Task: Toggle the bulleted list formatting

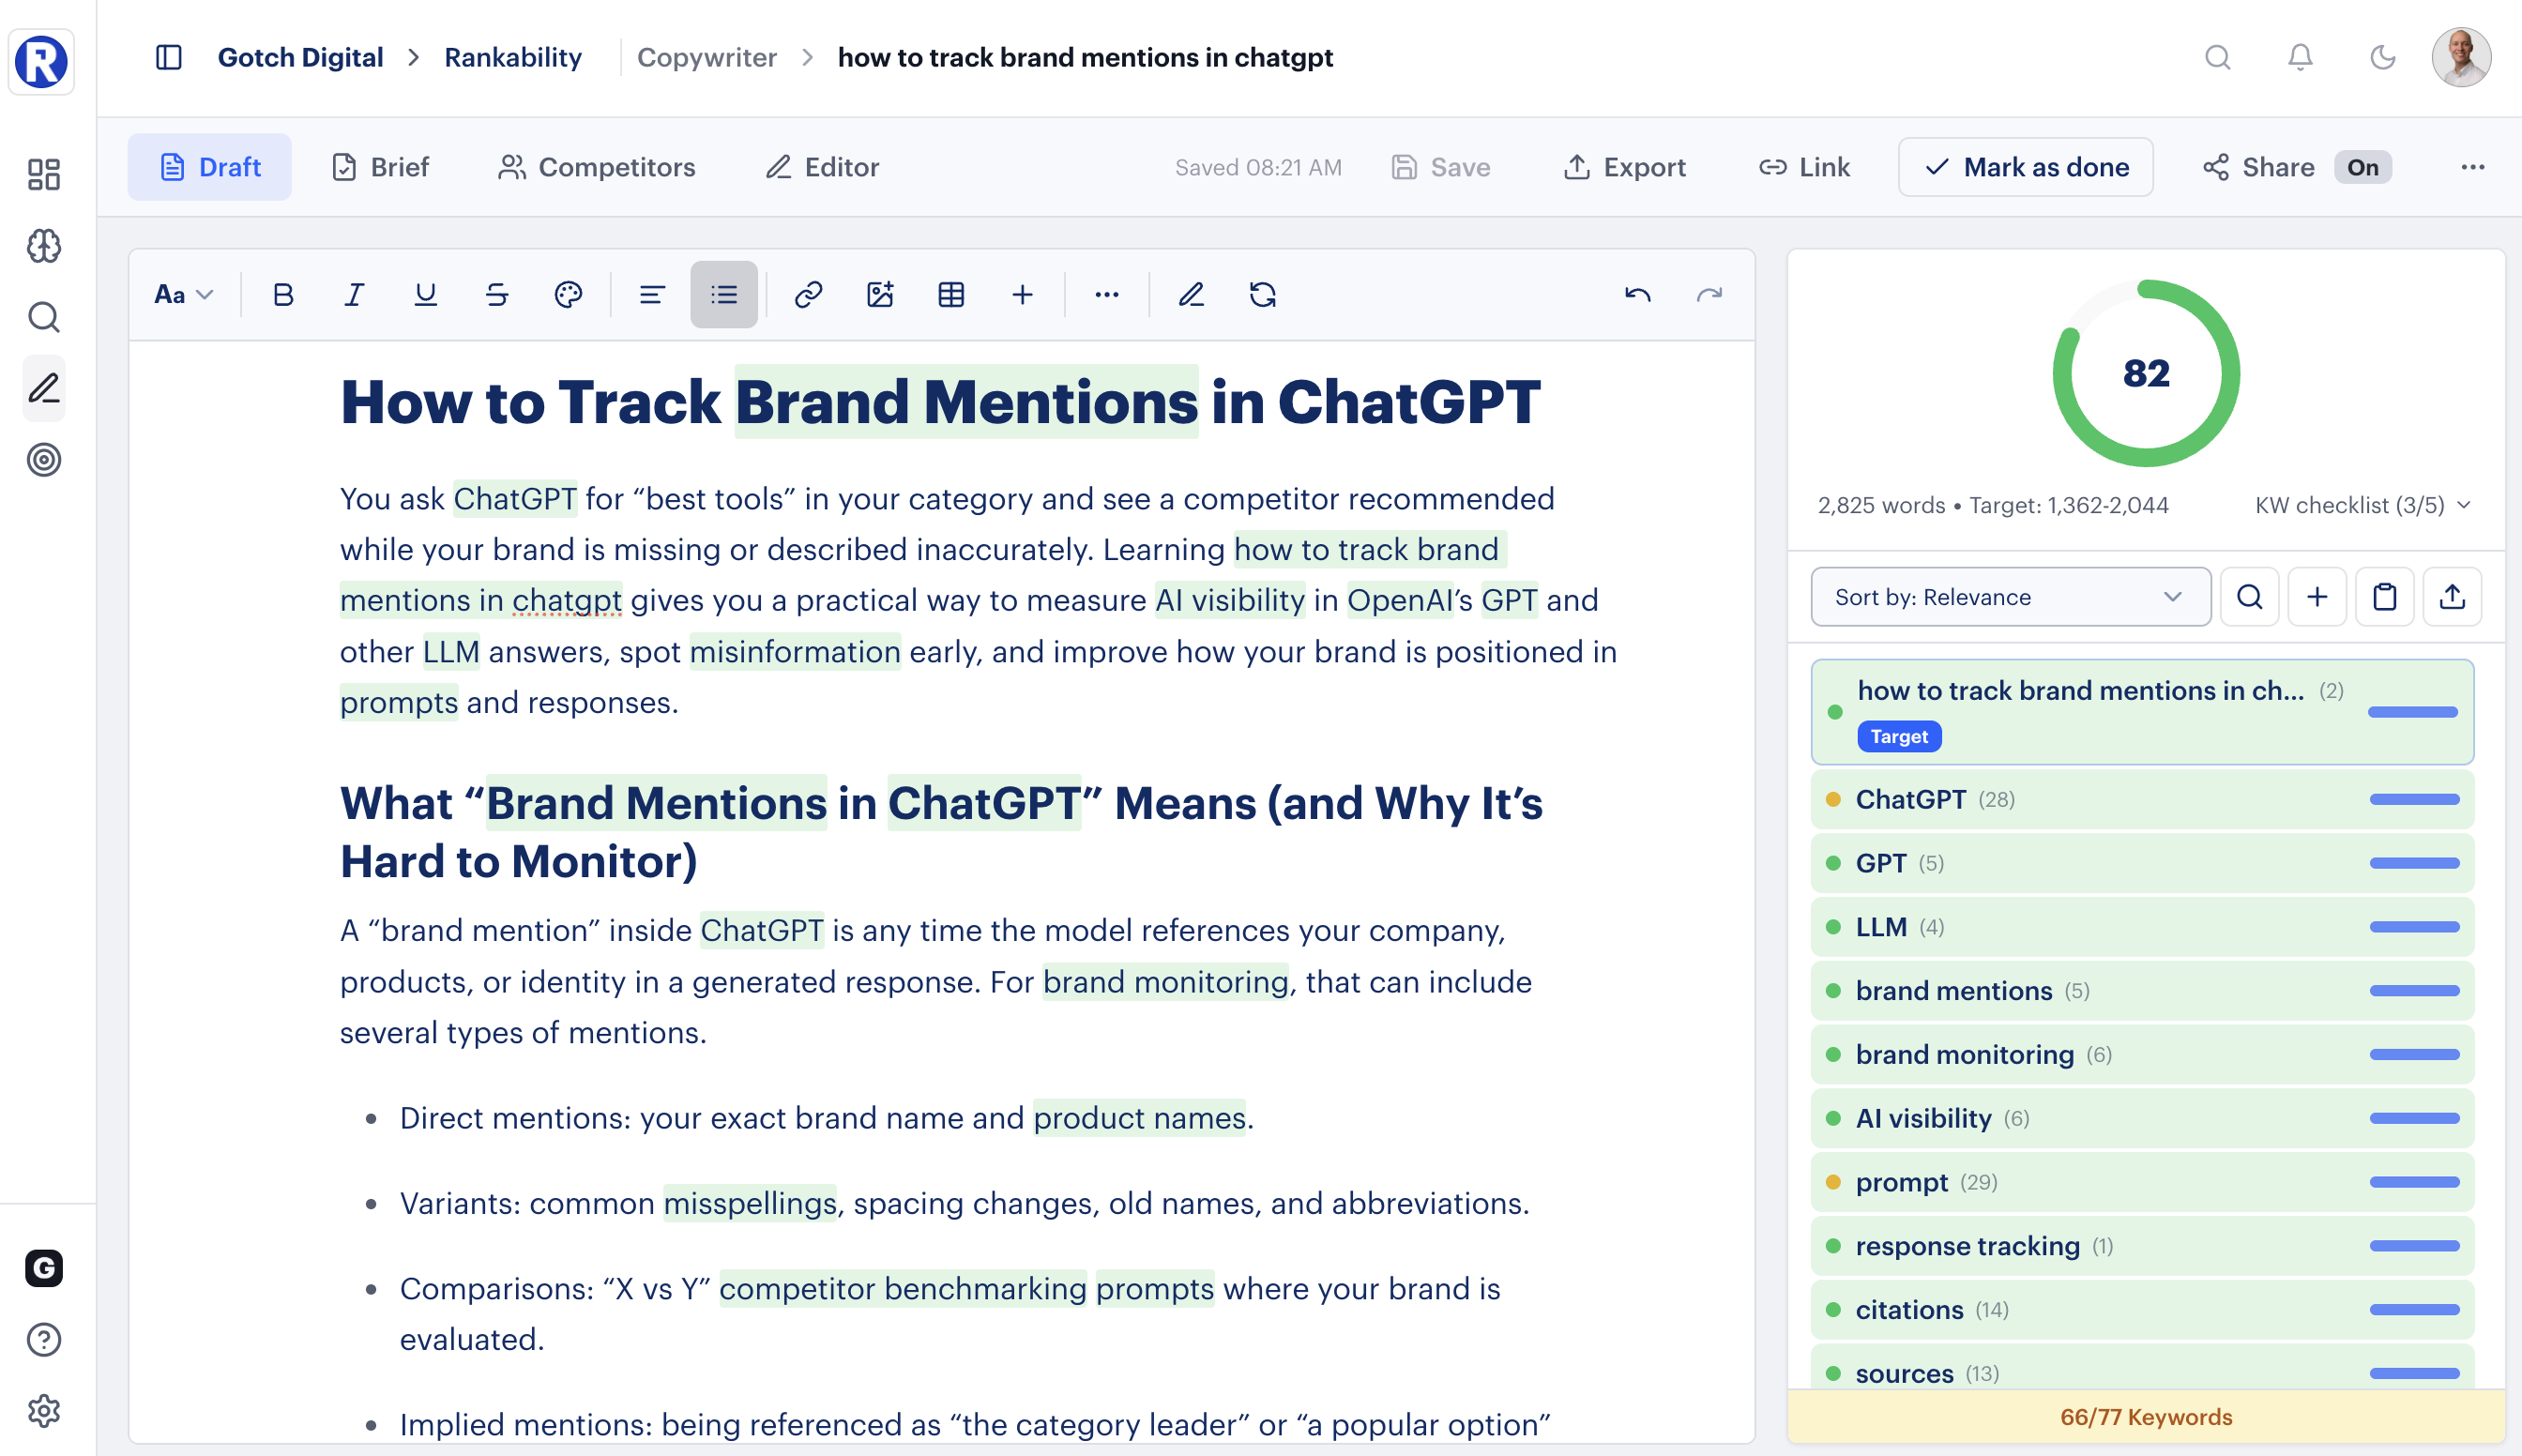Action: click(724, 294)
